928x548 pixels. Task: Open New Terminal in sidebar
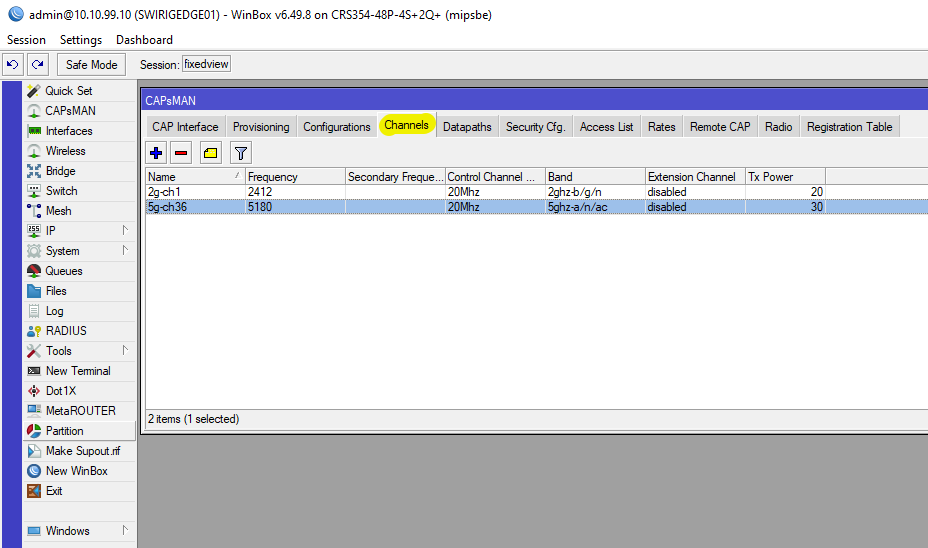point(78,371)
